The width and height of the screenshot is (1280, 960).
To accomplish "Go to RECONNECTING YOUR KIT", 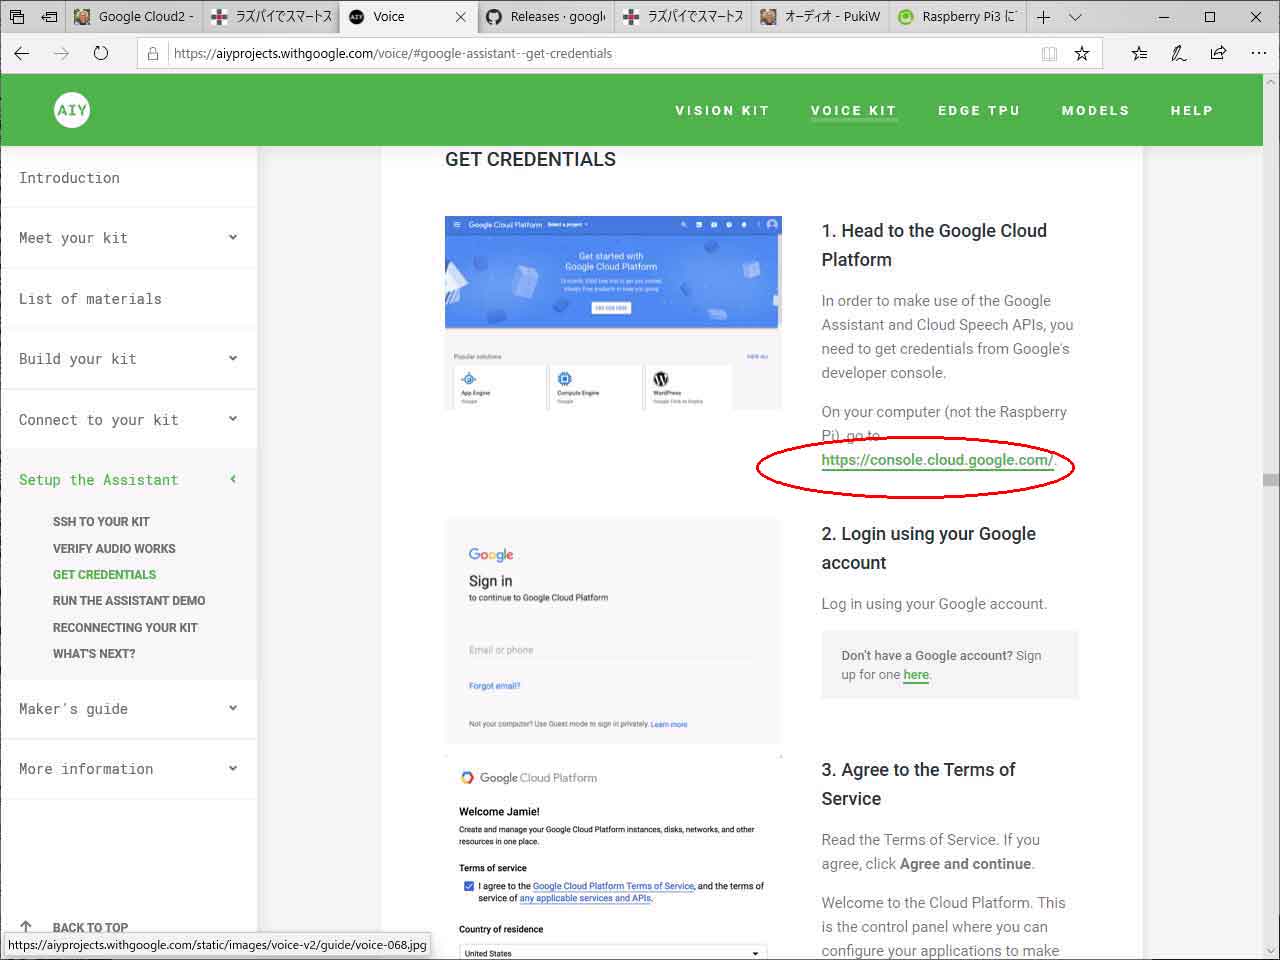I will click(x=125, y=628).
